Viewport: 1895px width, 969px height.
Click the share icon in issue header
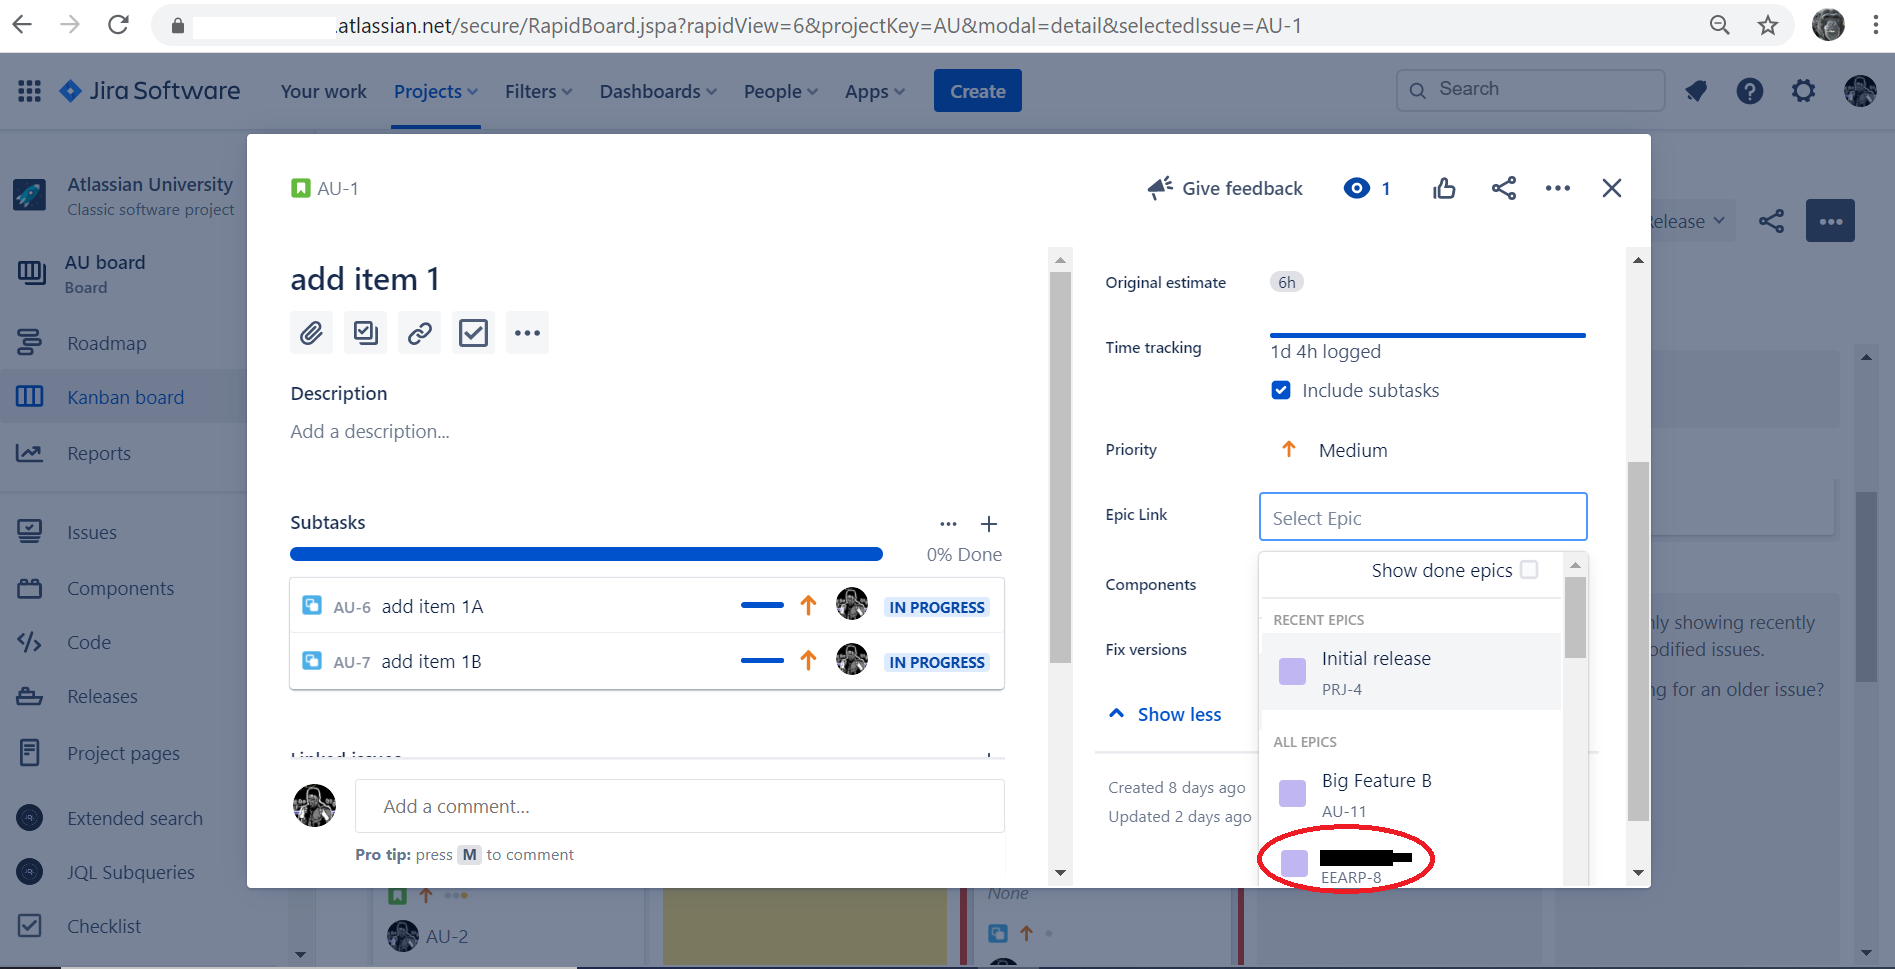coord(1504,188)
